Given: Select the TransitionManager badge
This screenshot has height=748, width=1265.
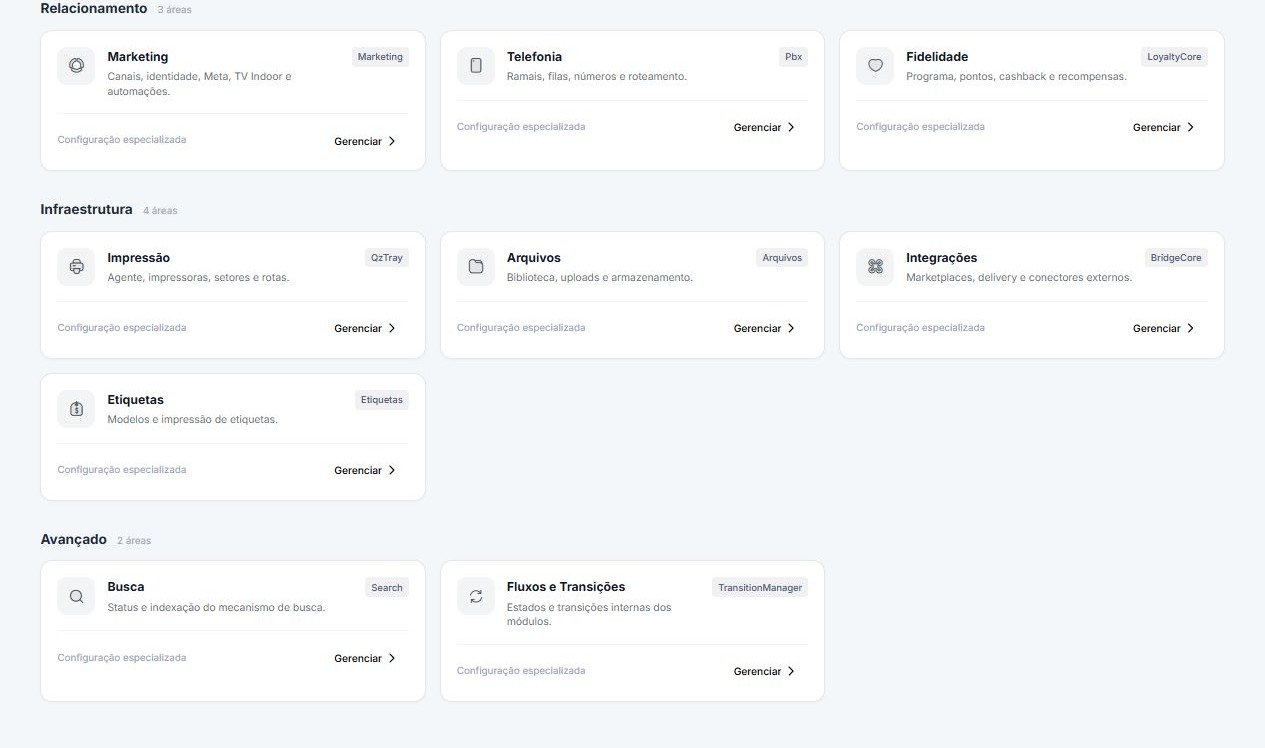Looking at the screenshot, I should pos(760,588).
